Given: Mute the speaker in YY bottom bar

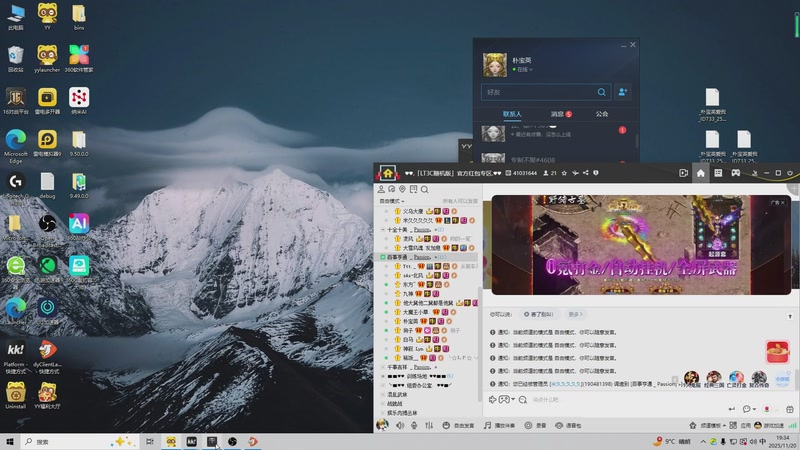Looking at the screenshot, I should [401, 425].
